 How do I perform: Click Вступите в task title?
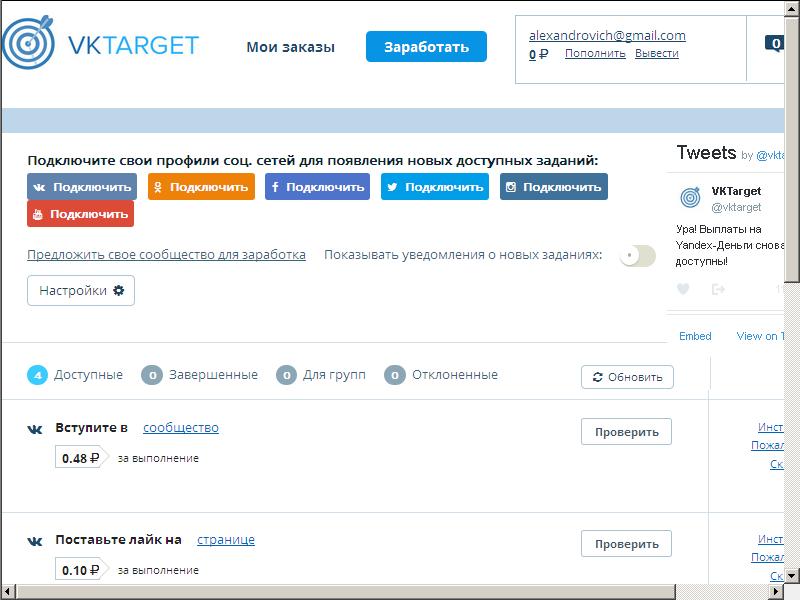(x=91, y=428)
